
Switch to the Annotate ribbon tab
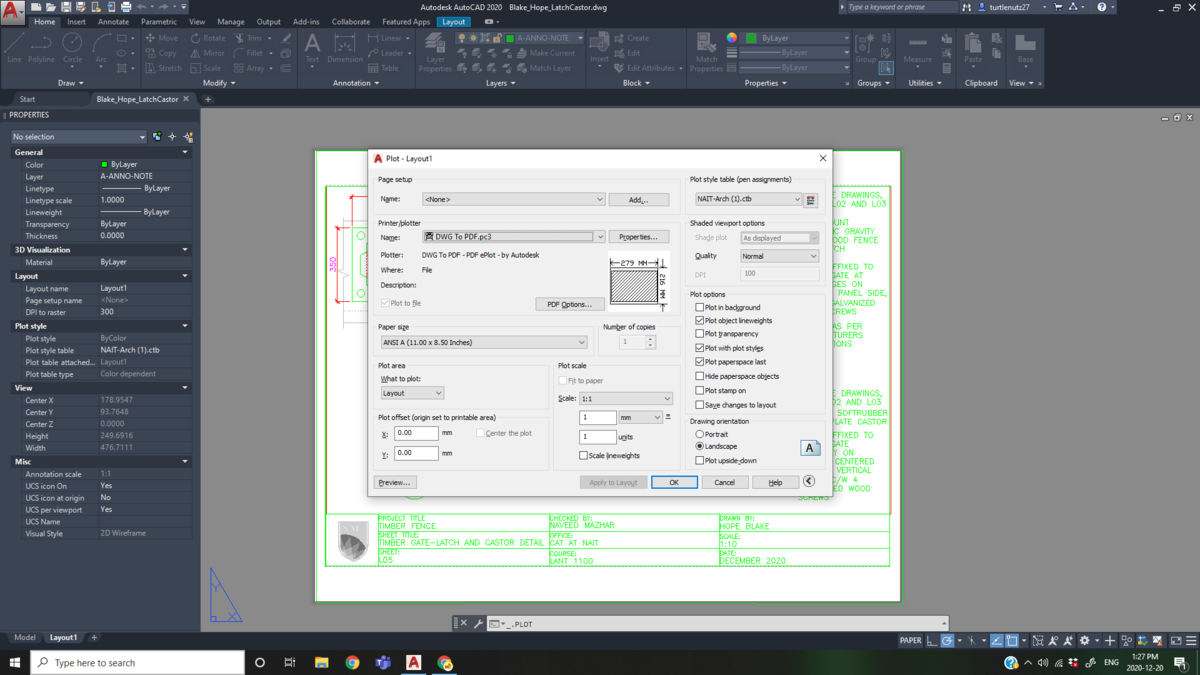(113, 22)
